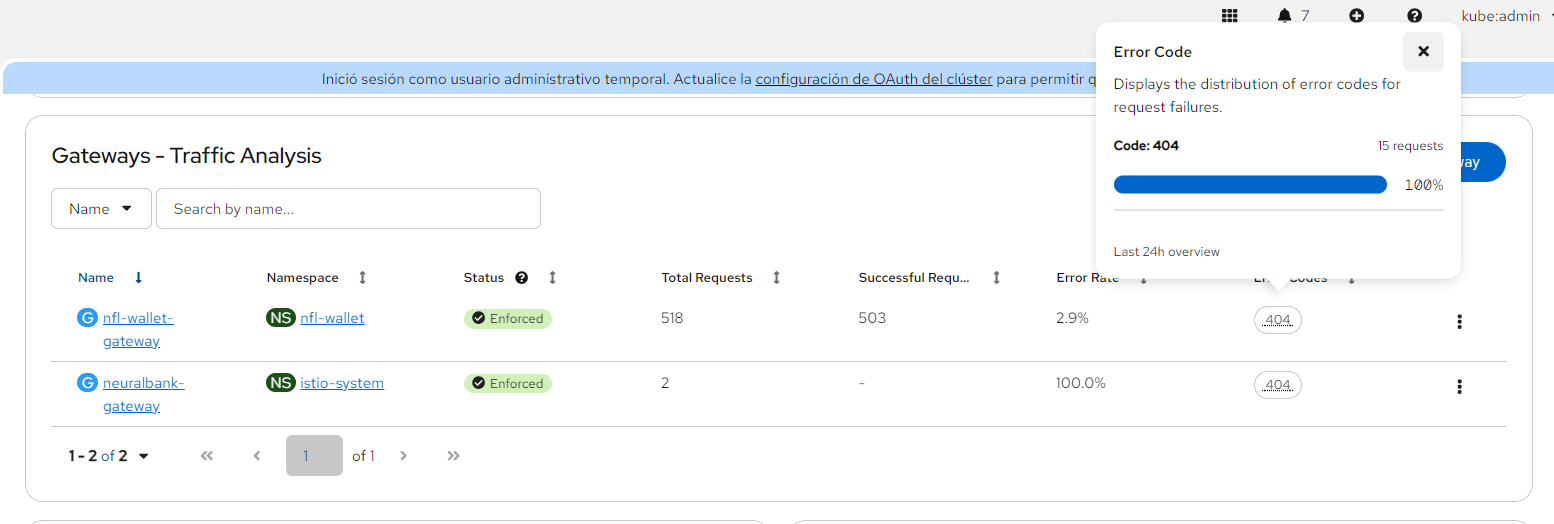This screenshot has height=524, width=1554.
Task: Close the Error Code popover
Action: pos(1423,52)
